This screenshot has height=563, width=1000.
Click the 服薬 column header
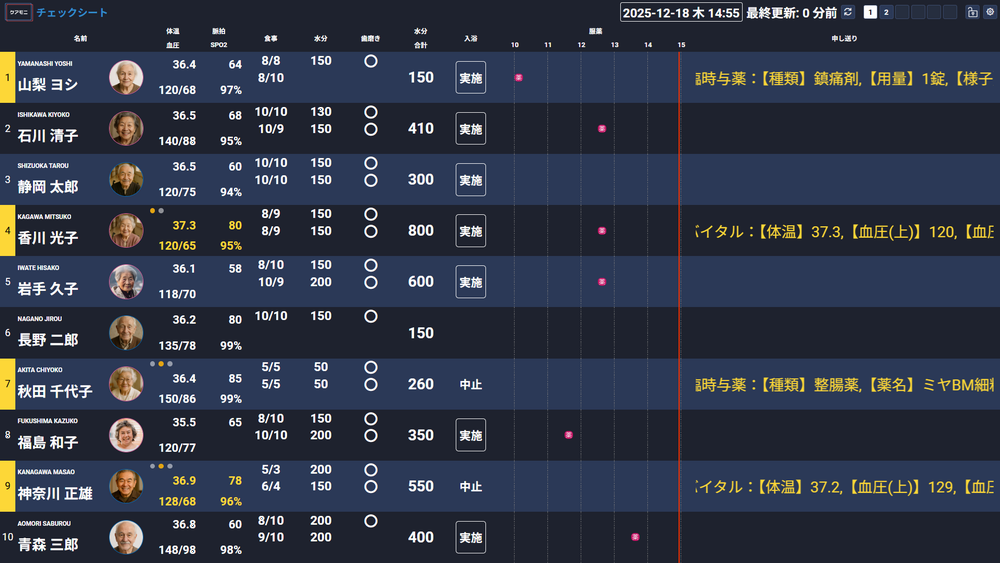pos(596,31)
